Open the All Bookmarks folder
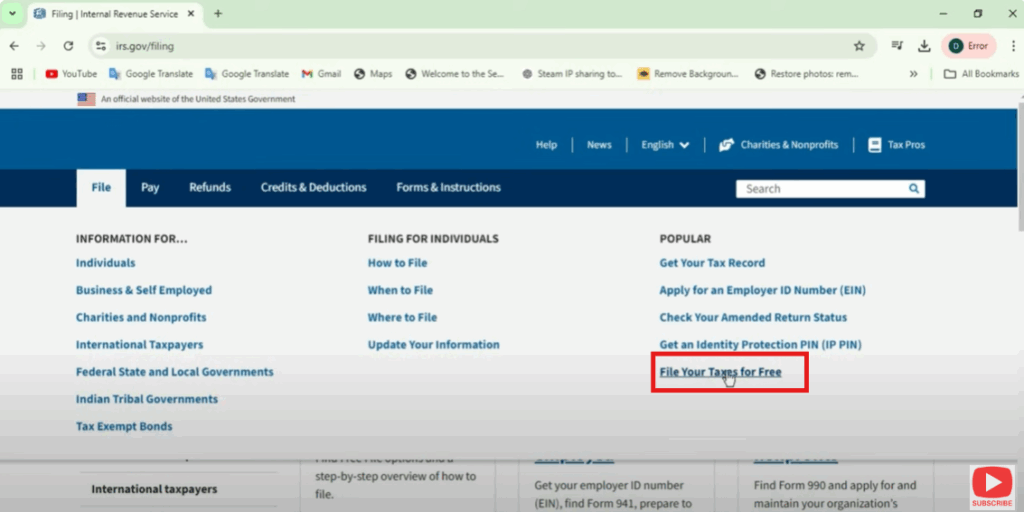Screen dimensions: 1024x512 (981, 74)
